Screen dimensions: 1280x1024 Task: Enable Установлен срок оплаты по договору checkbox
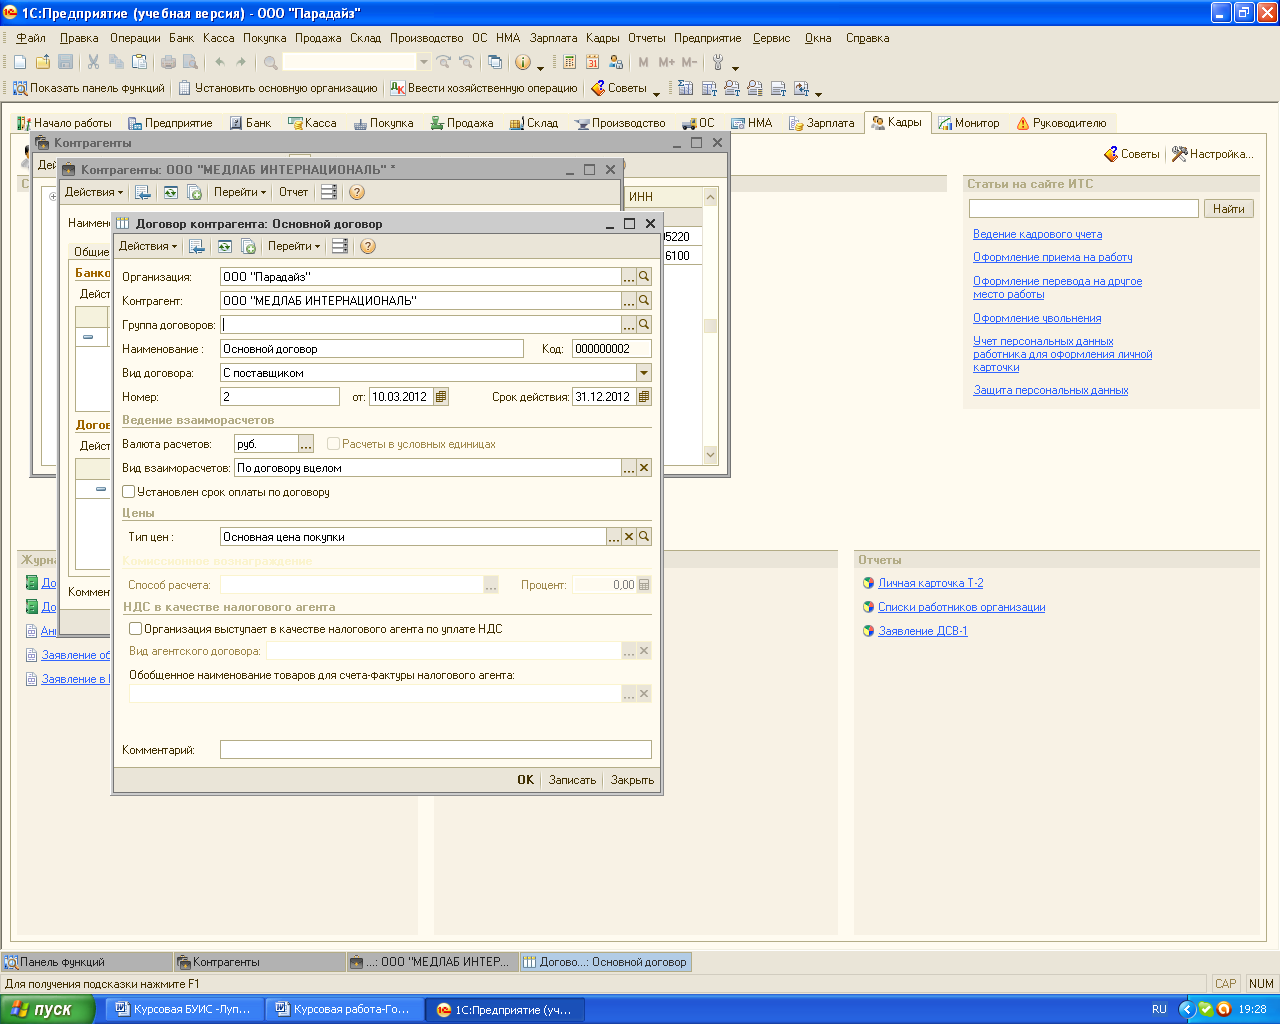(129, 492)
